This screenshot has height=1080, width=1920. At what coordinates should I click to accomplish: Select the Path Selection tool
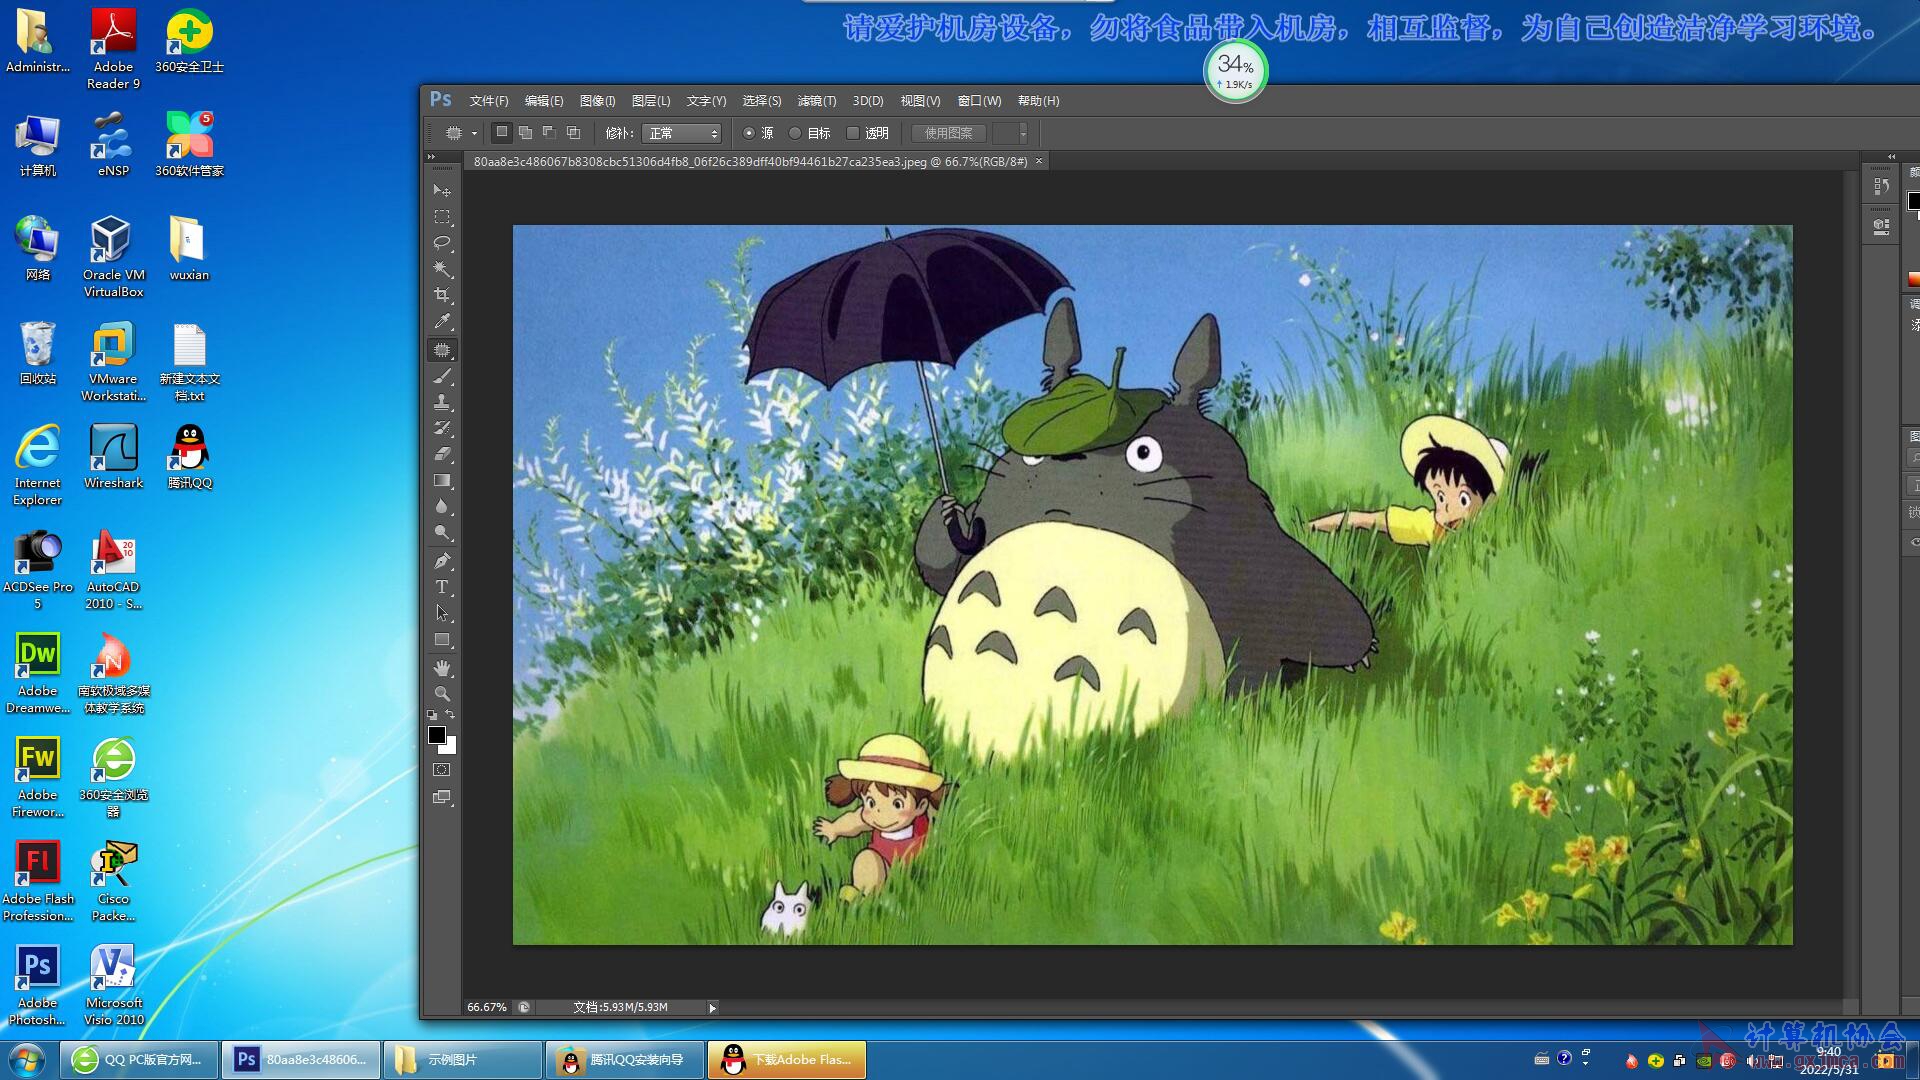(442, 613)
